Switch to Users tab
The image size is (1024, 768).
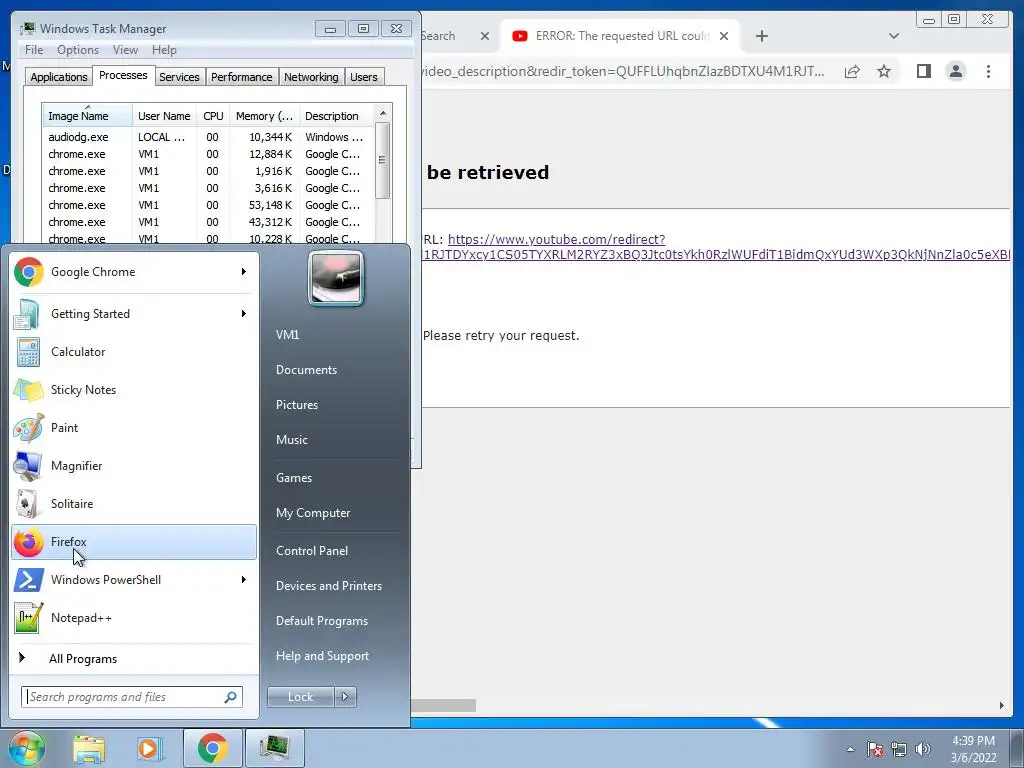tap(363, 77)
